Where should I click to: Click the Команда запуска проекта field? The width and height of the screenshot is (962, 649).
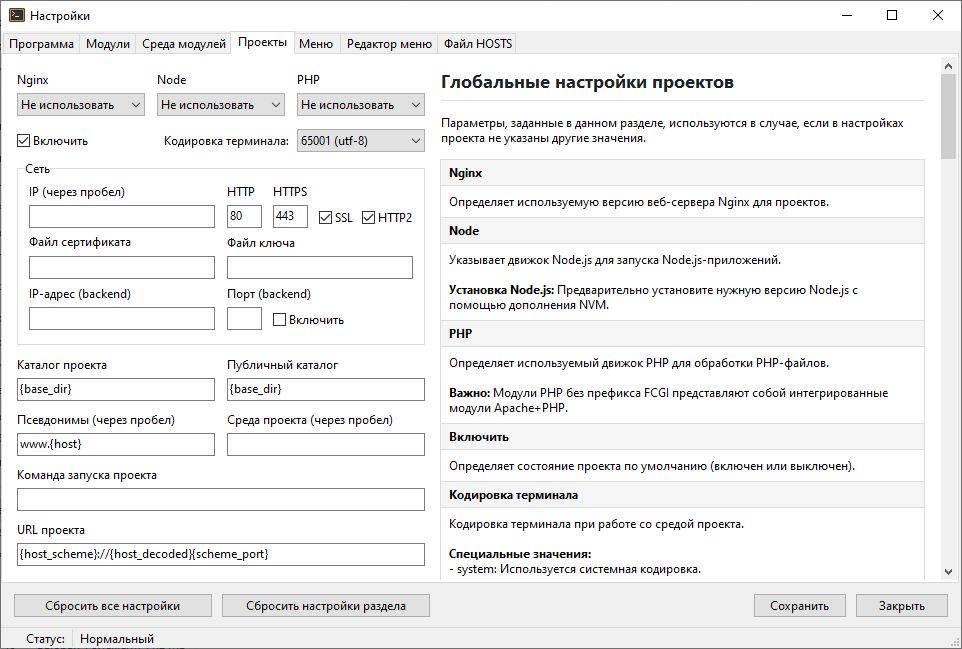tap(221, 499)
